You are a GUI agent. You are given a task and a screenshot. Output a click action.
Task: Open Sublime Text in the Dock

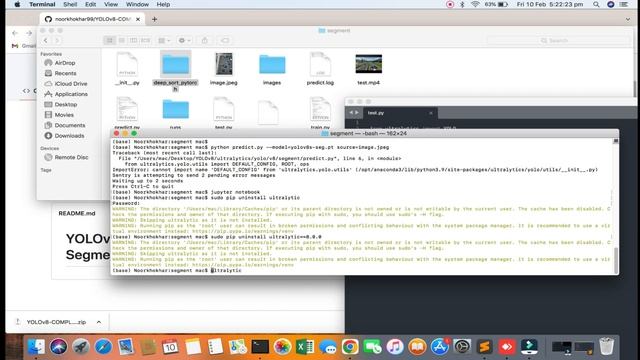(484, 347)
